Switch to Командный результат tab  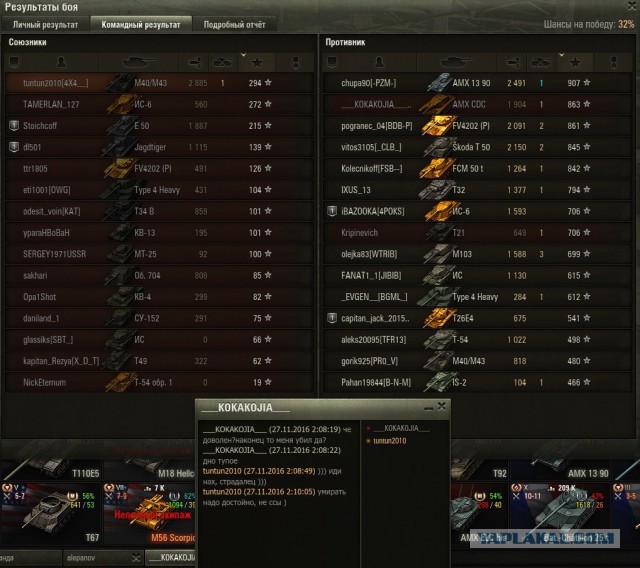click(x=141, y=24)
